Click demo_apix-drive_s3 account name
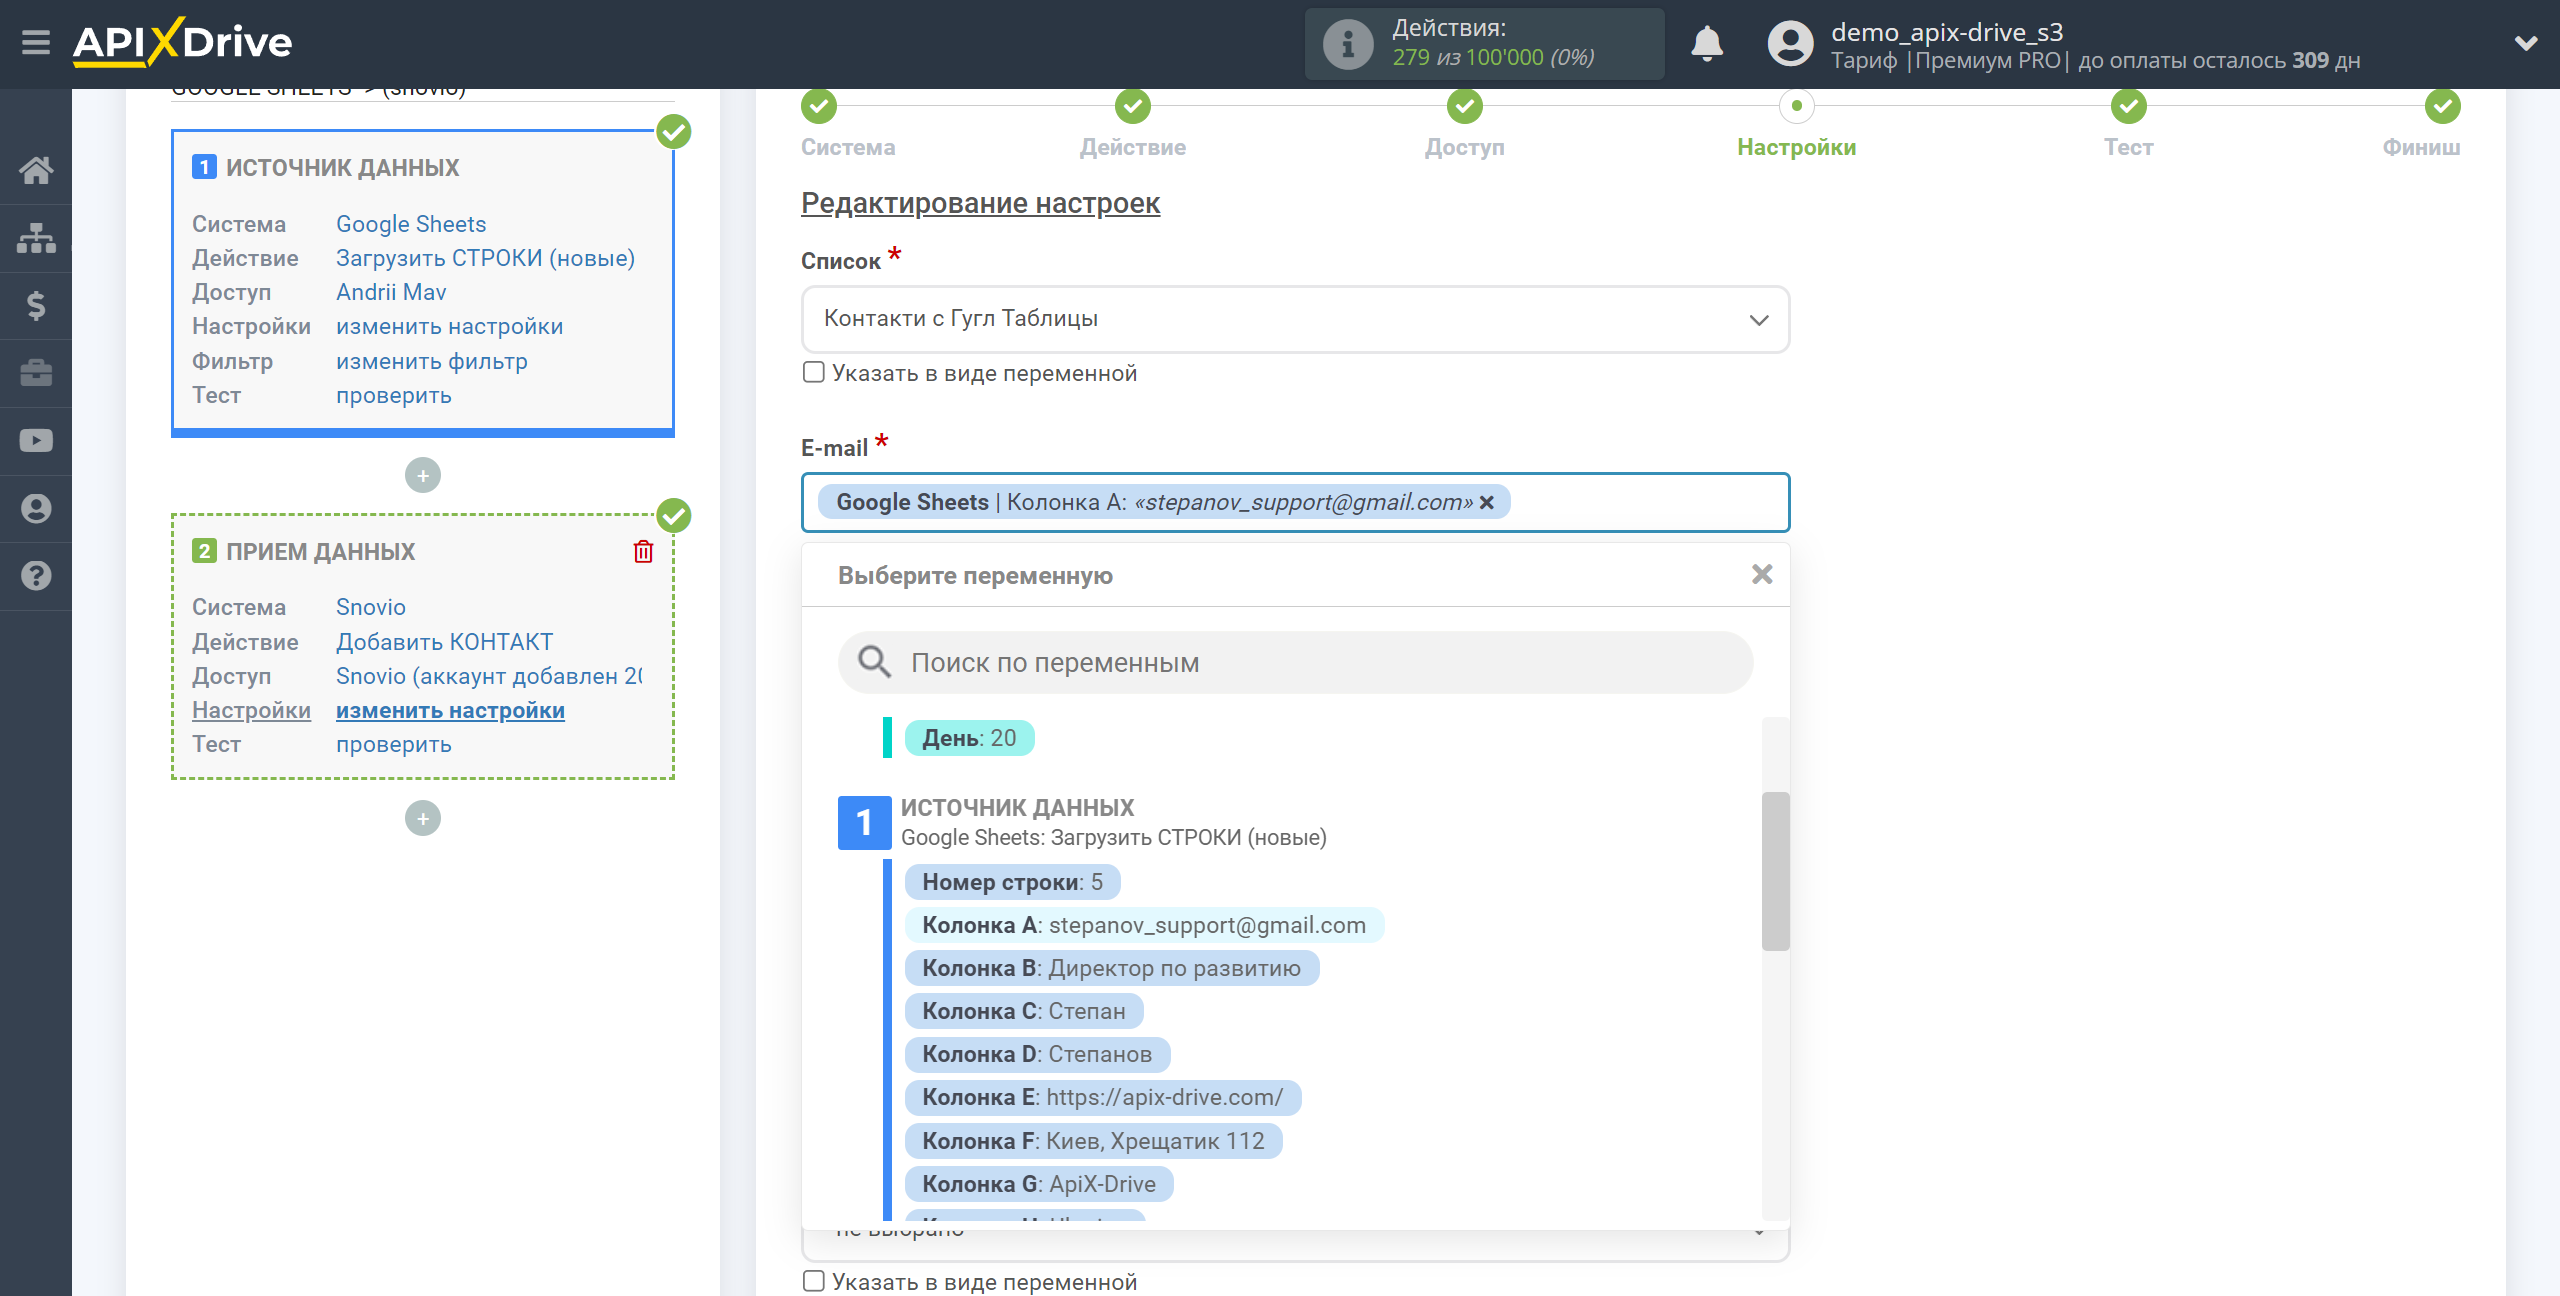This screenshot has height=1296, width=2560. point(1947,32)
